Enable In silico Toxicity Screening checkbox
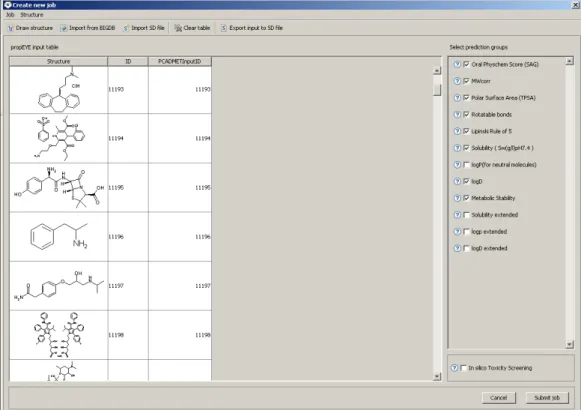Viewport: 581px width, 410px height. point(463,368)
